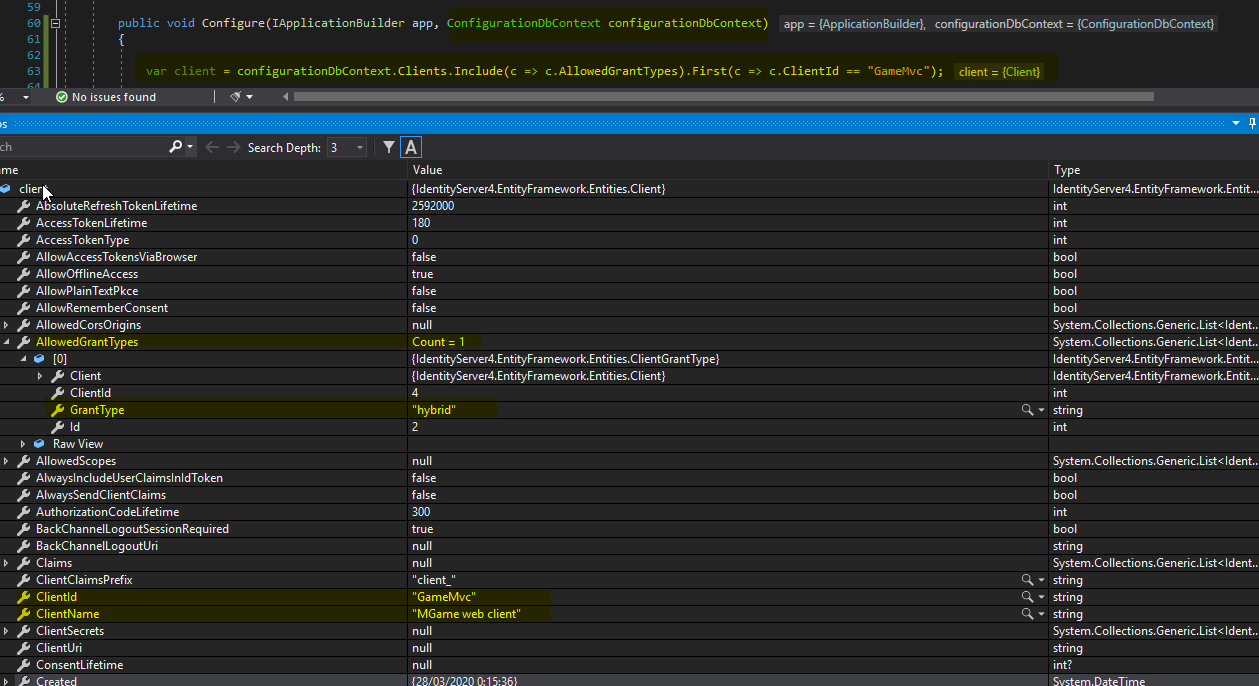Open the Code Cleanup dropdown arrow
1259x686 pixels.
[251, 97]
